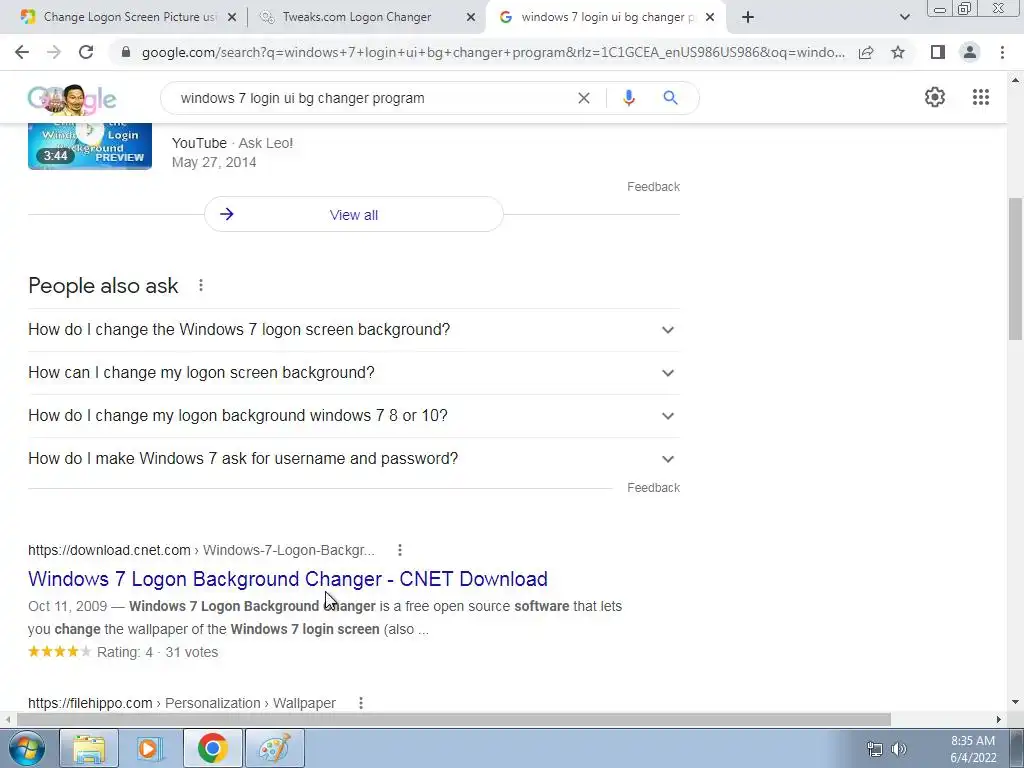Click Feedback under People also ask
Image resolution: width=1024 pixels, height=768 pixels.
click(x=653, y=488)
